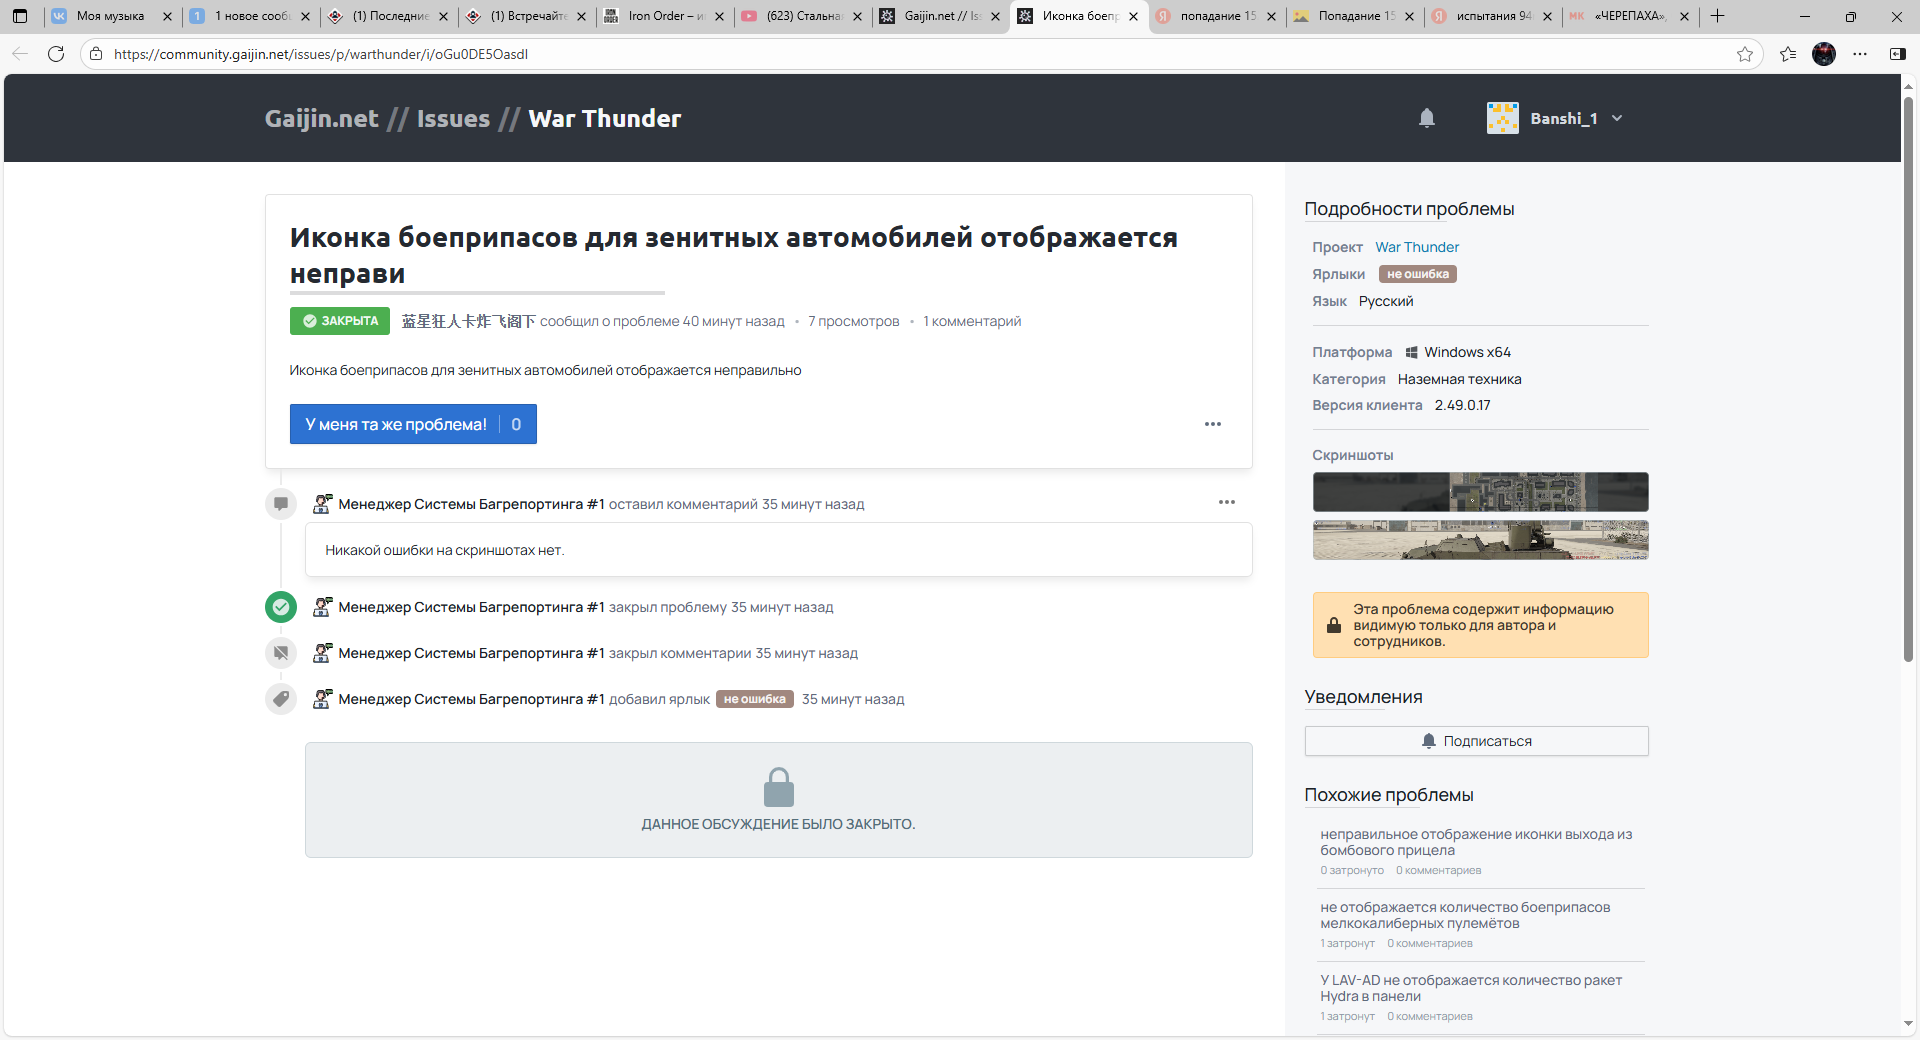Click the '1 комментарий' text
This screenshot has height=1040, width=1920.
click(x=972, y=321)
